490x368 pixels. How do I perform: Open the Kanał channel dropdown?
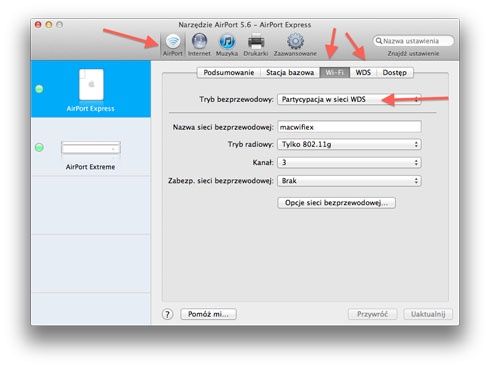(349, 163)
